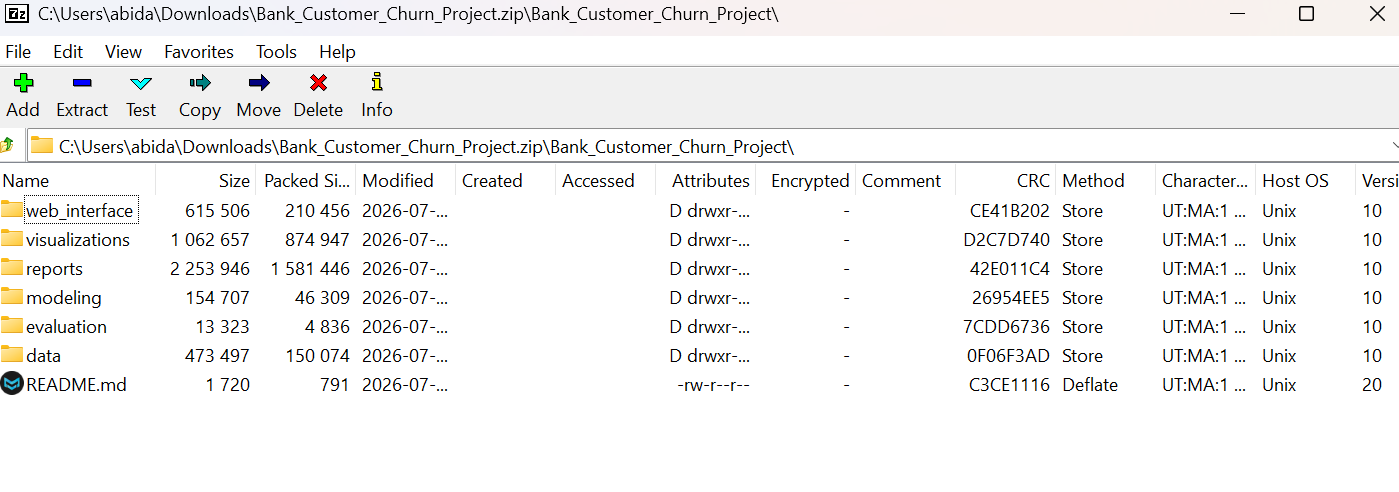Screen dimensions: 1399x492
Task: Sort by the Packed Size column header
Action: pyautogui.click(x=305, y=181)
